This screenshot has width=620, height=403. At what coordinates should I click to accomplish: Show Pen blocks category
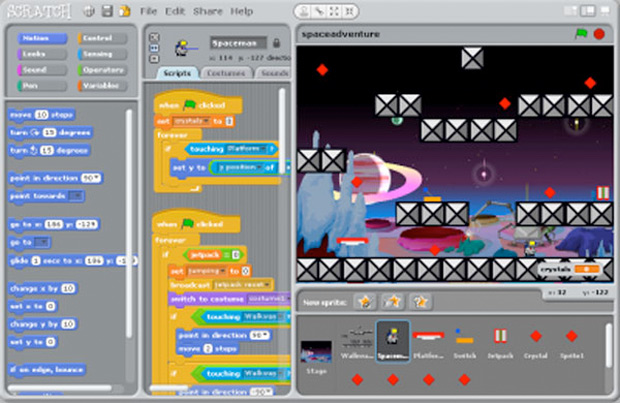pos(42,86)
